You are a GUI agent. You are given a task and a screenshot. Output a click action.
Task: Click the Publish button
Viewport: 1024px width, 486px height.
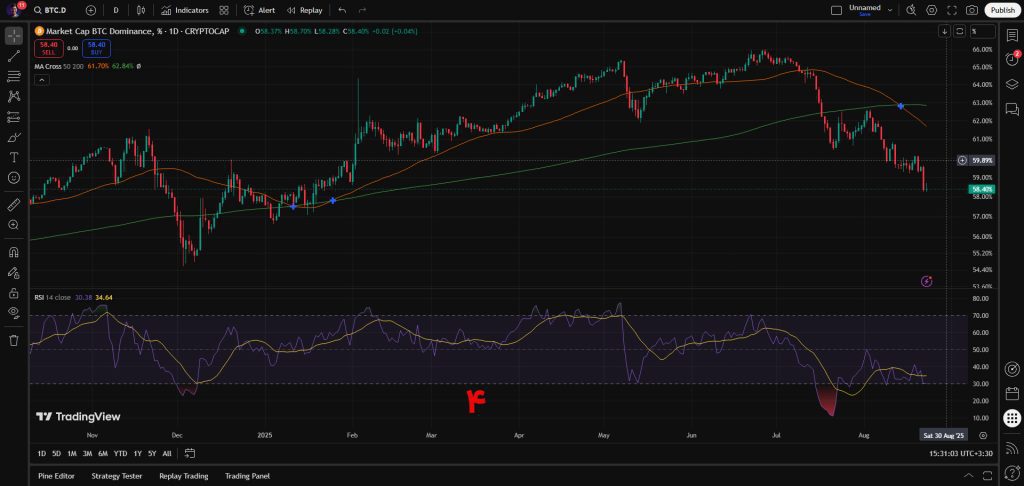[x=1003, y=10]
